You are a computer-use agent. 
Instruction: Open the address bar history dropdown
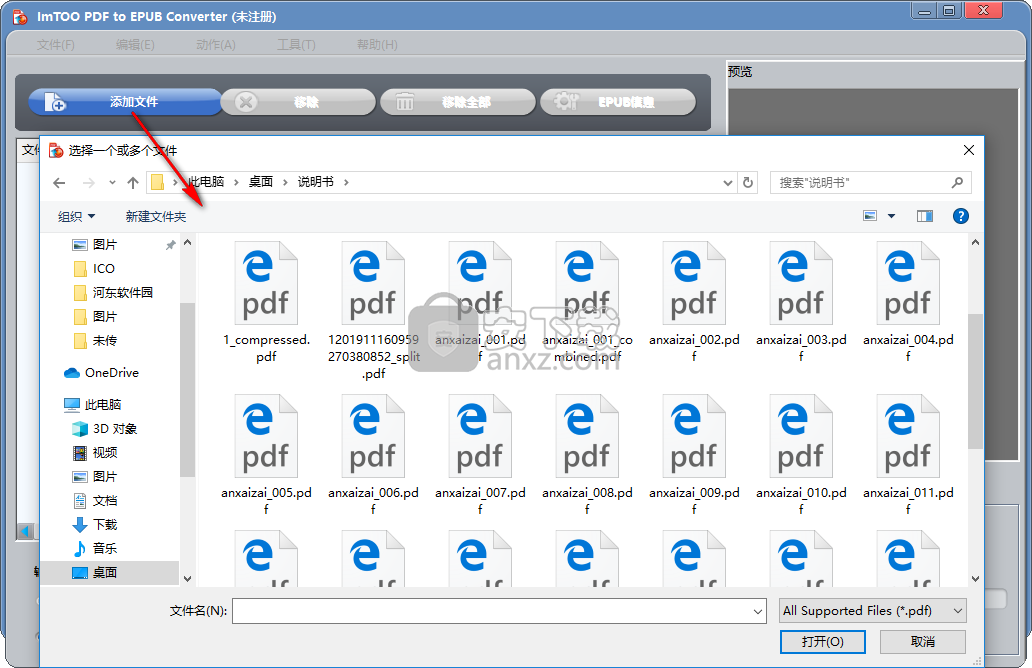click(727, 182)
